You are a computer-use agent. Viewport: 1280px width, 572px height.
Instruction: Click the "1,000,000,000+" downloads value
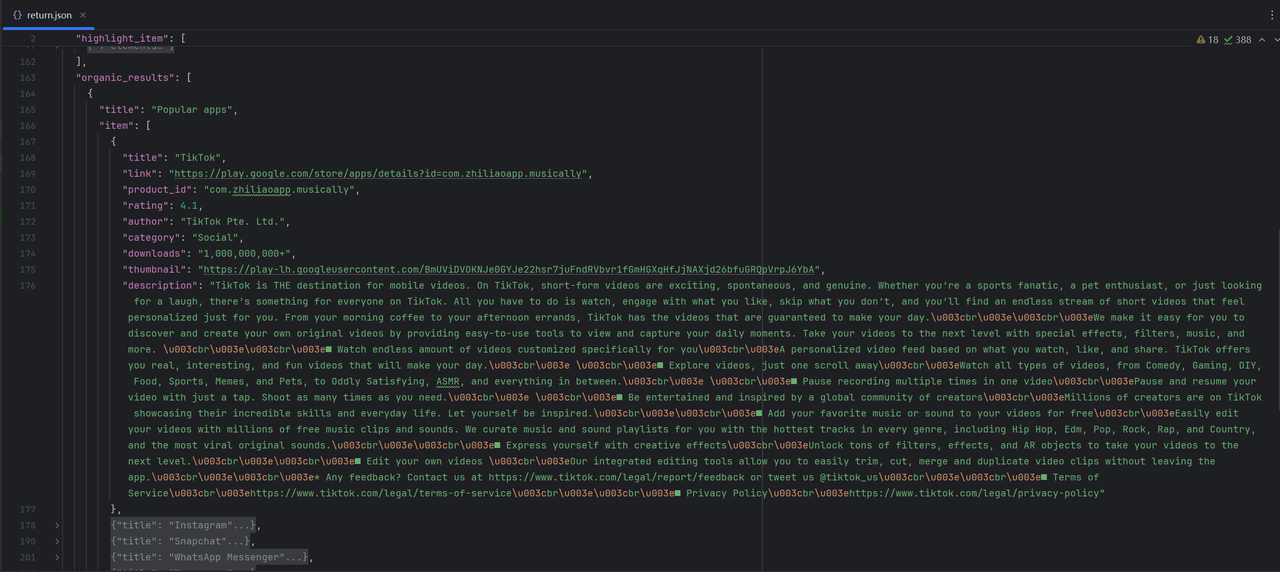coord(244,254)
